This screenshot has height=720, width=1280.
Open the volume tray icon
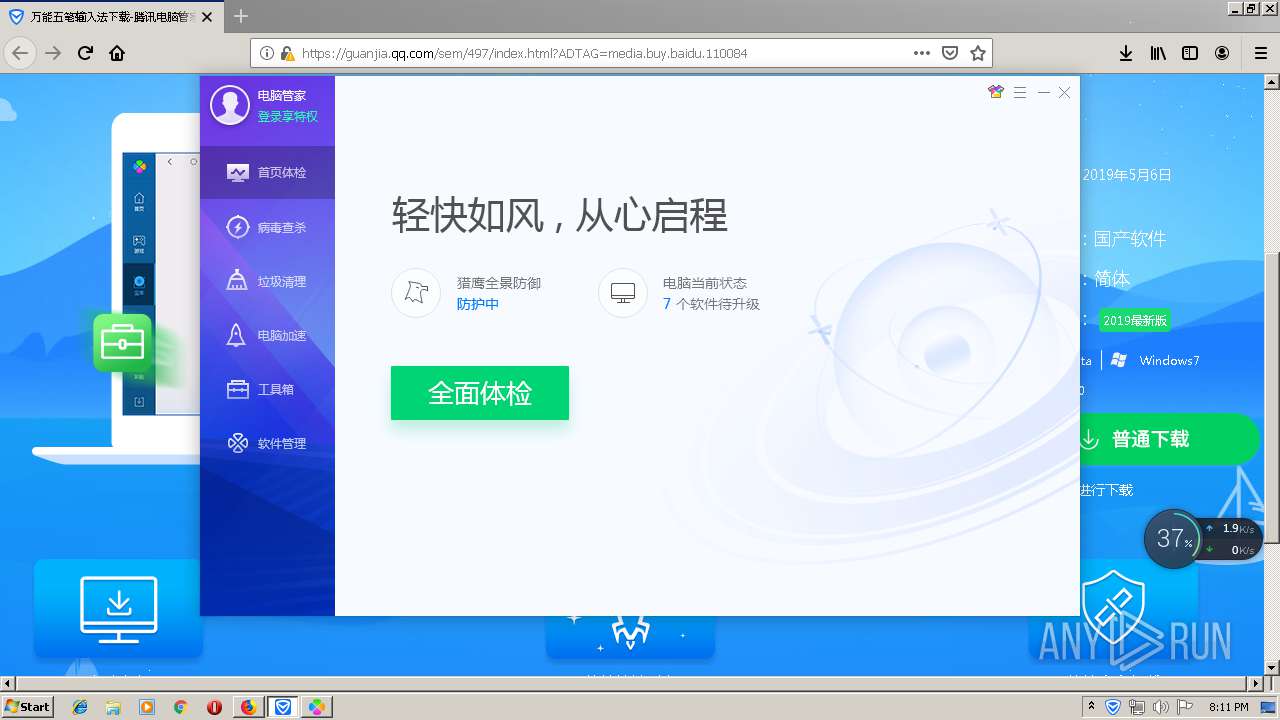tap(1160, 707)
